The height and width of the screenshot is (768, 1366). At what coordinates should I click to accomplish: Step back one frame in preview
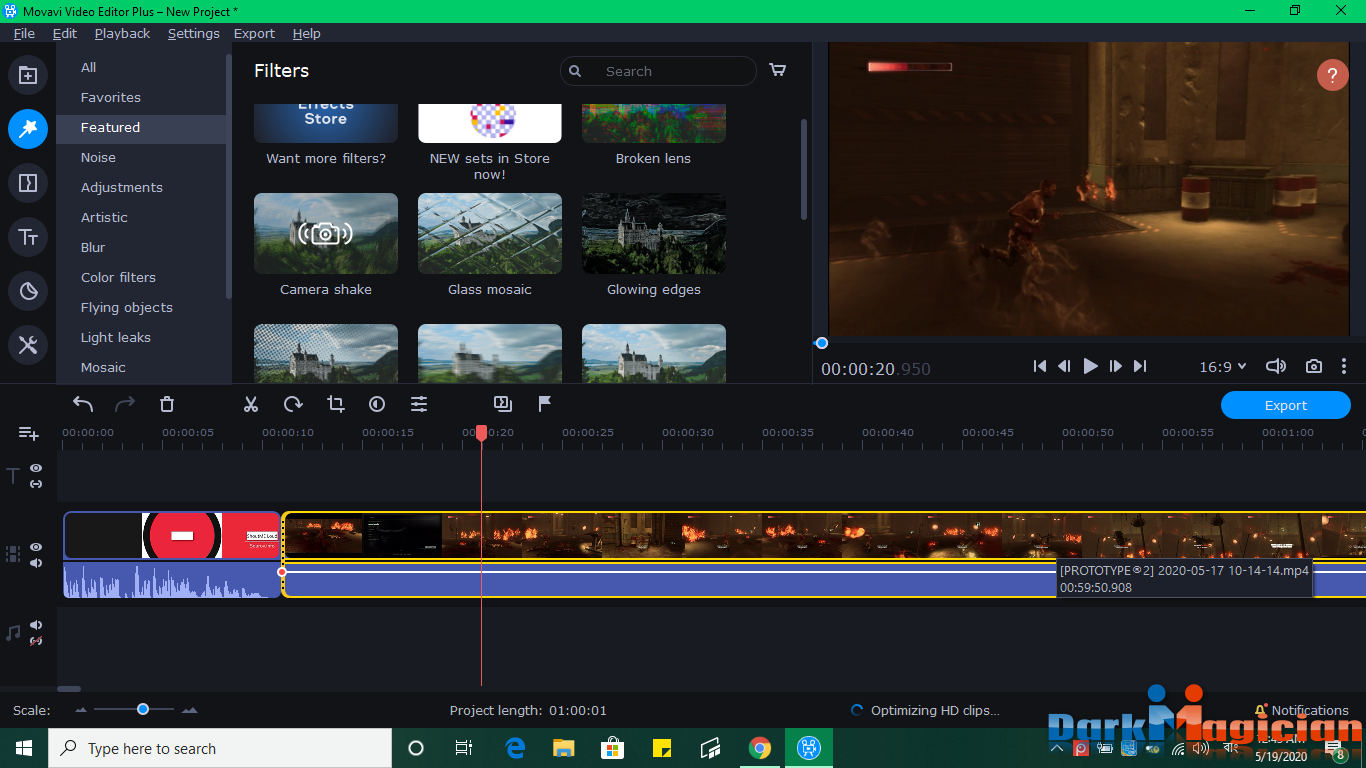pyautogui.click(x=1065, y=367)
